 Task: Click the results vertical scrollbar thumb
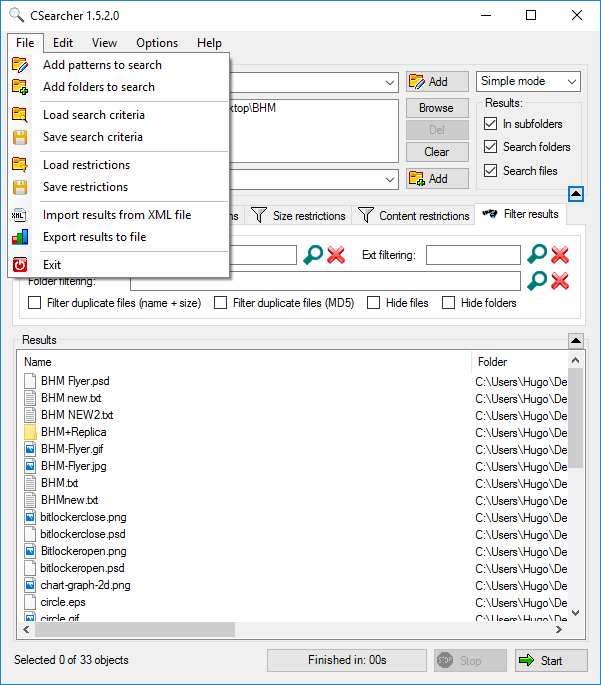pyautogui.click(x=575, y=417)
